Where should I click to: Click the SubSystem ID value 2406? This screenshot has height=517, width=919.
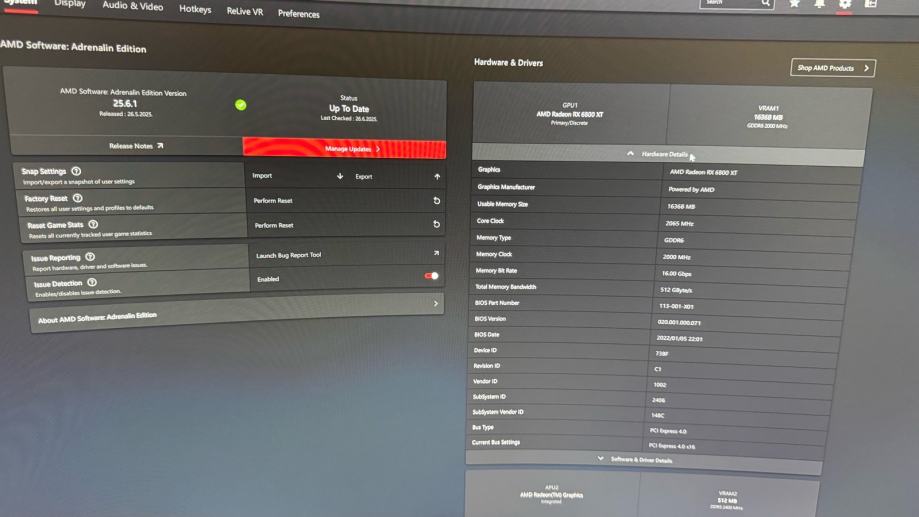658,400
